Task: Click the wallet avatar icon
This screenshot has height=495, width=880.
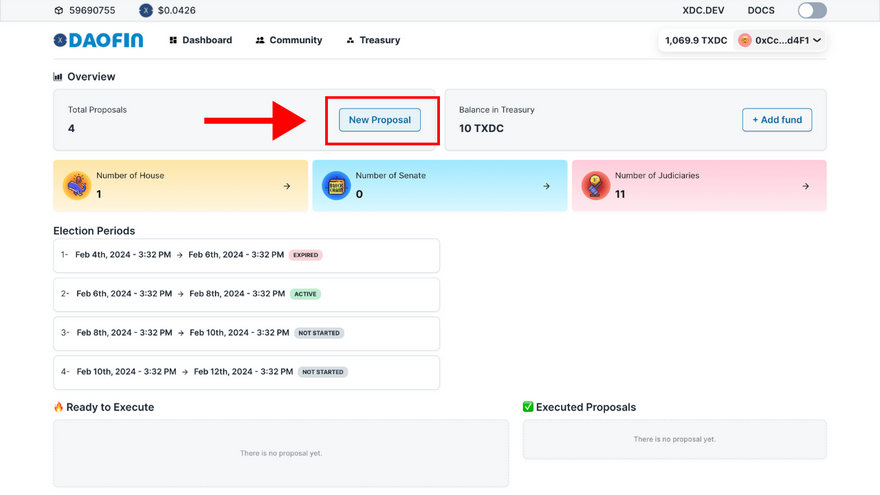Action: coord(744,40)
